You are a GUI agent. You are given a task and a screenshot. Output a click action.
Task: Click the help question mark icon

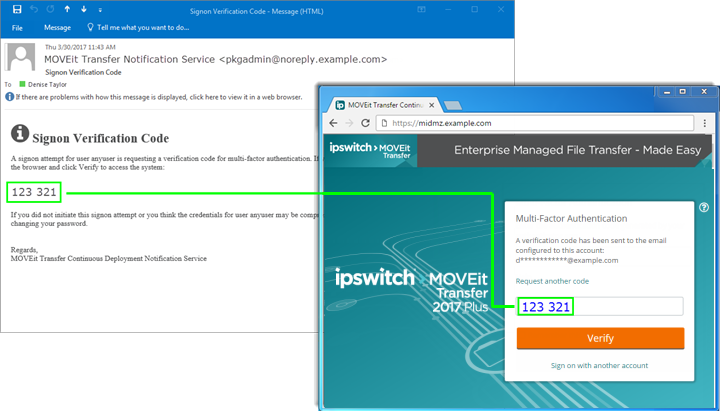[704, 208]
